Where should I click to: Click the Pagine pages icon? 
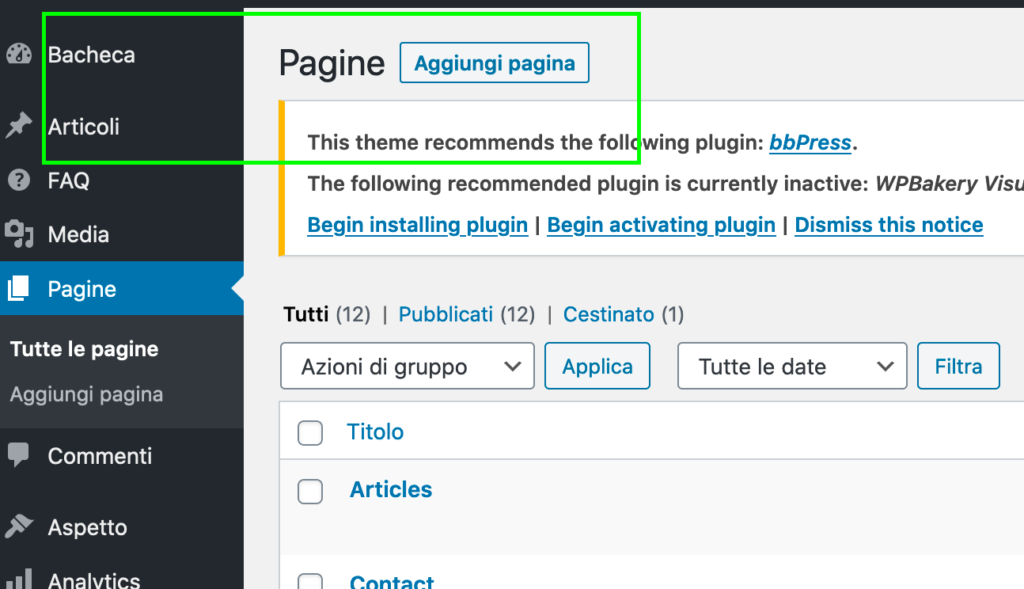[19, 289]
